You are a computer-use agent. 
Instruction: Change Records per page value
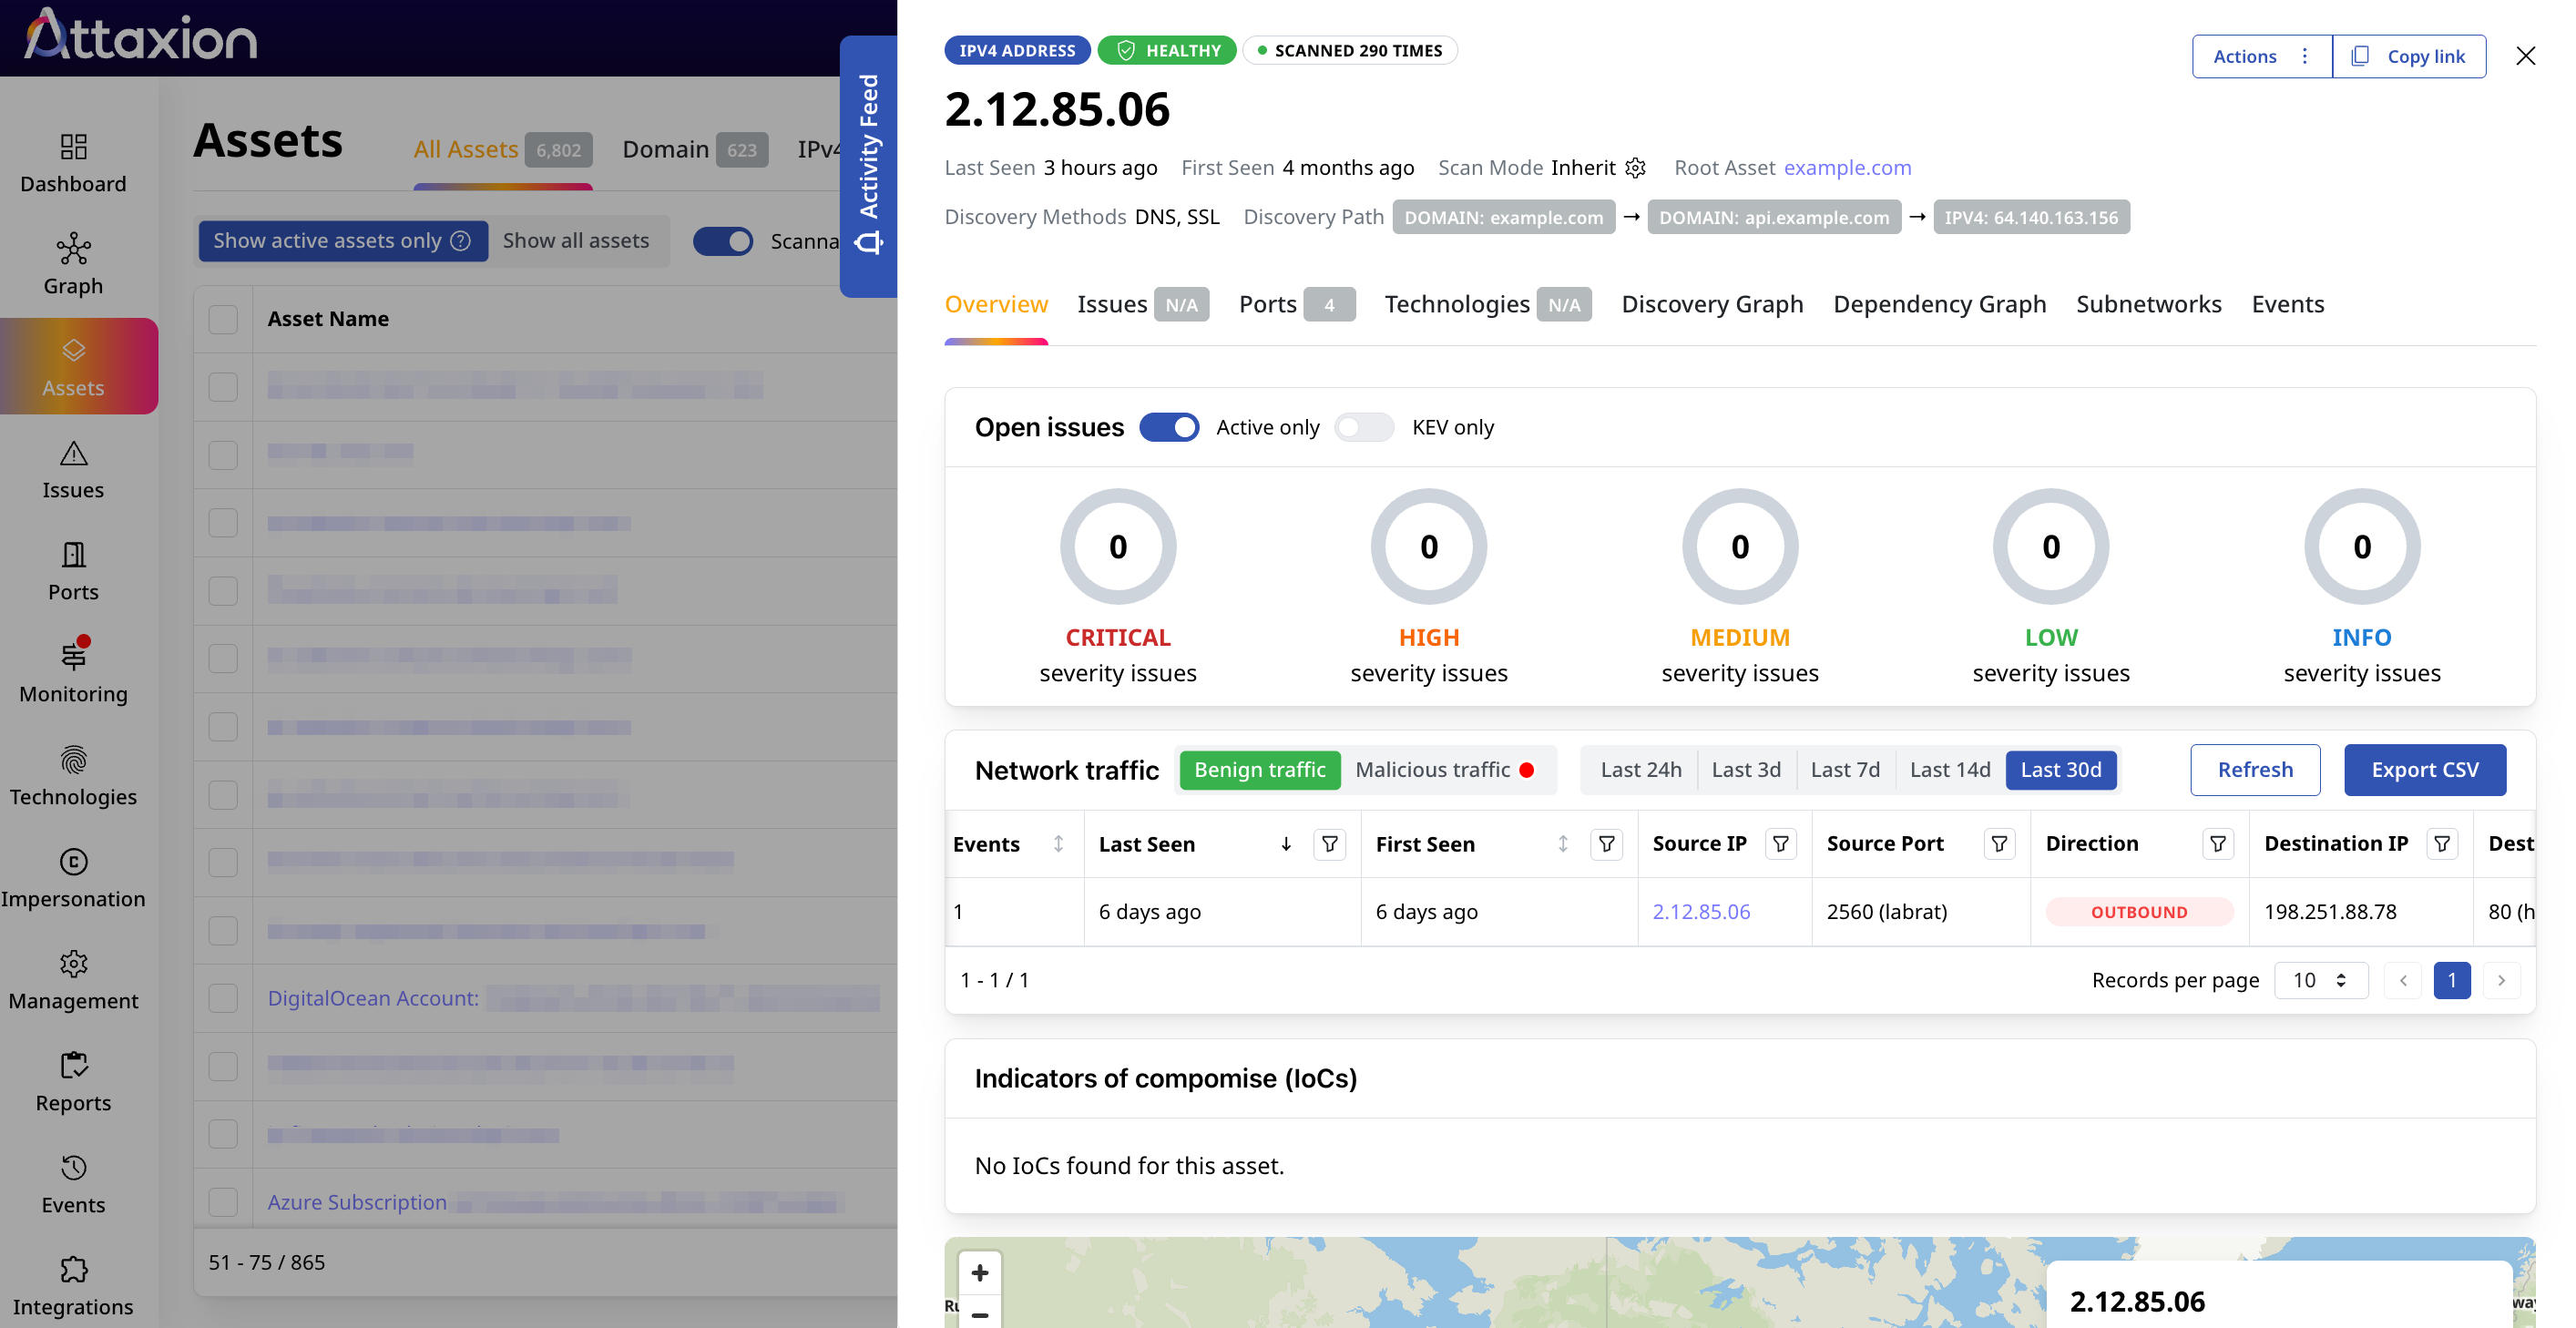(2321, 980)
